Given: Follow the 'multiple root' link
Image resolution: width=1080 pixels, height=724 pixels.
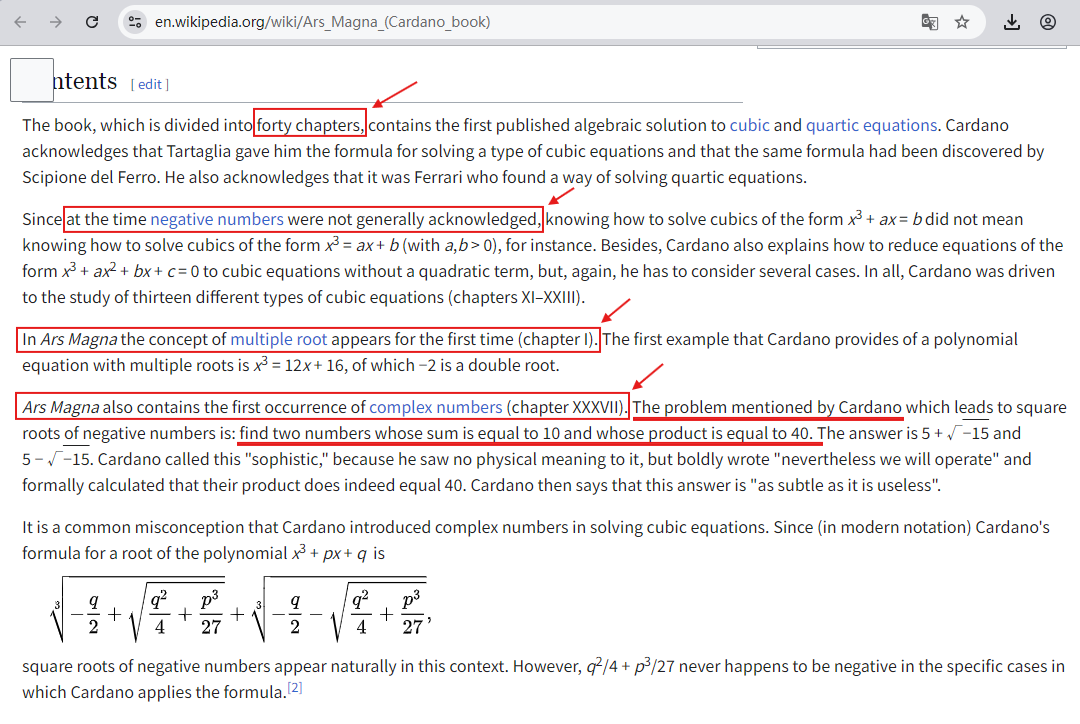Looking at the screenshot, I should click(278, 339).
